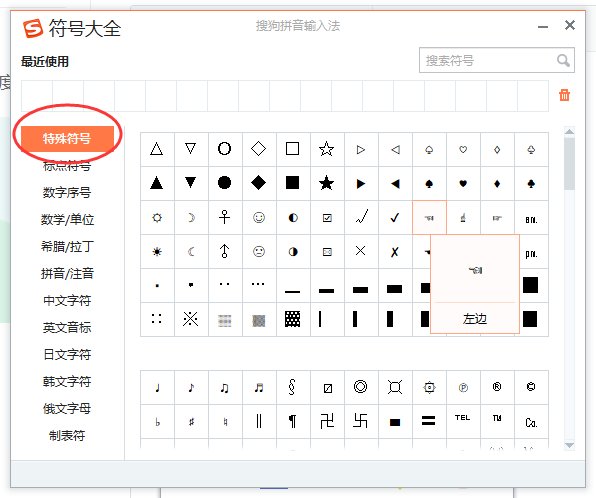Close the 符号大全 window

[x=570, y=25]
